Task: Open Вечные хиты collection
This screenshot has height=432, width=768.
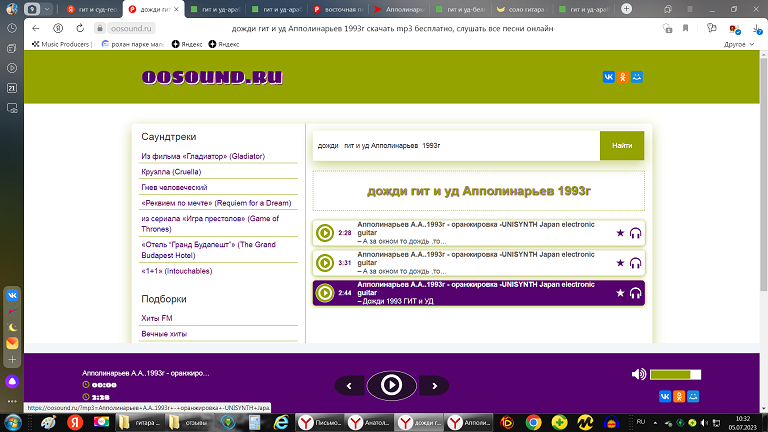Action: (164, 334)
